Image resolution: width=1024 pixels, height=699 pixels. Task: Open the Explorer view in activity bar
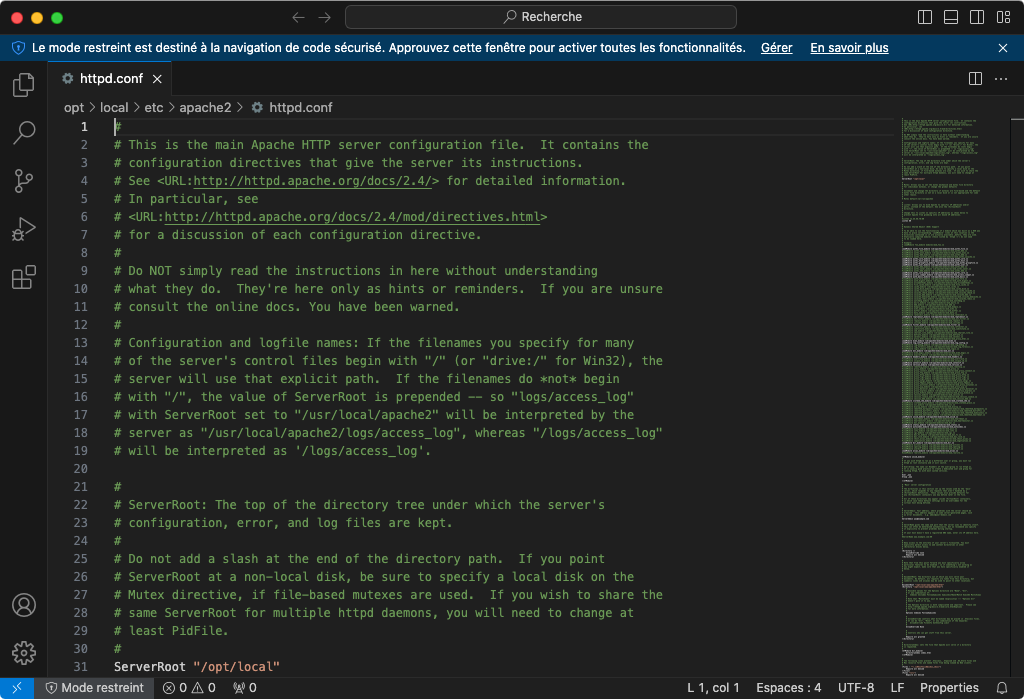[24, 86]
